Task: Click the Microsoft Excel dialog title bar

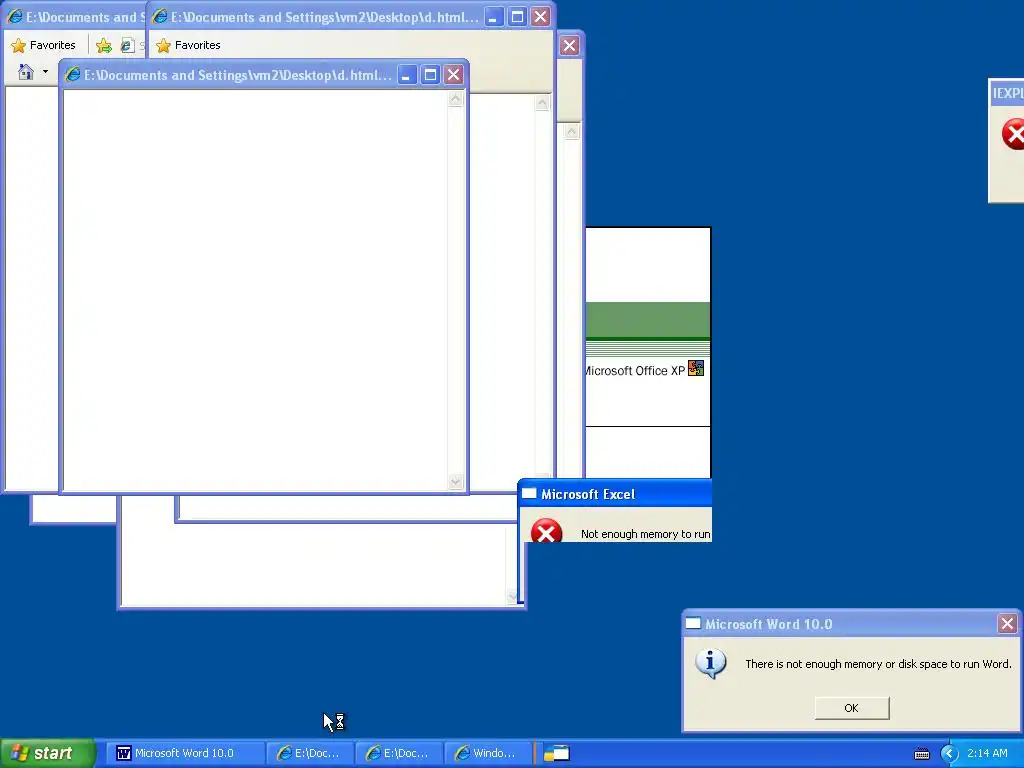Action: pos(615,494)
